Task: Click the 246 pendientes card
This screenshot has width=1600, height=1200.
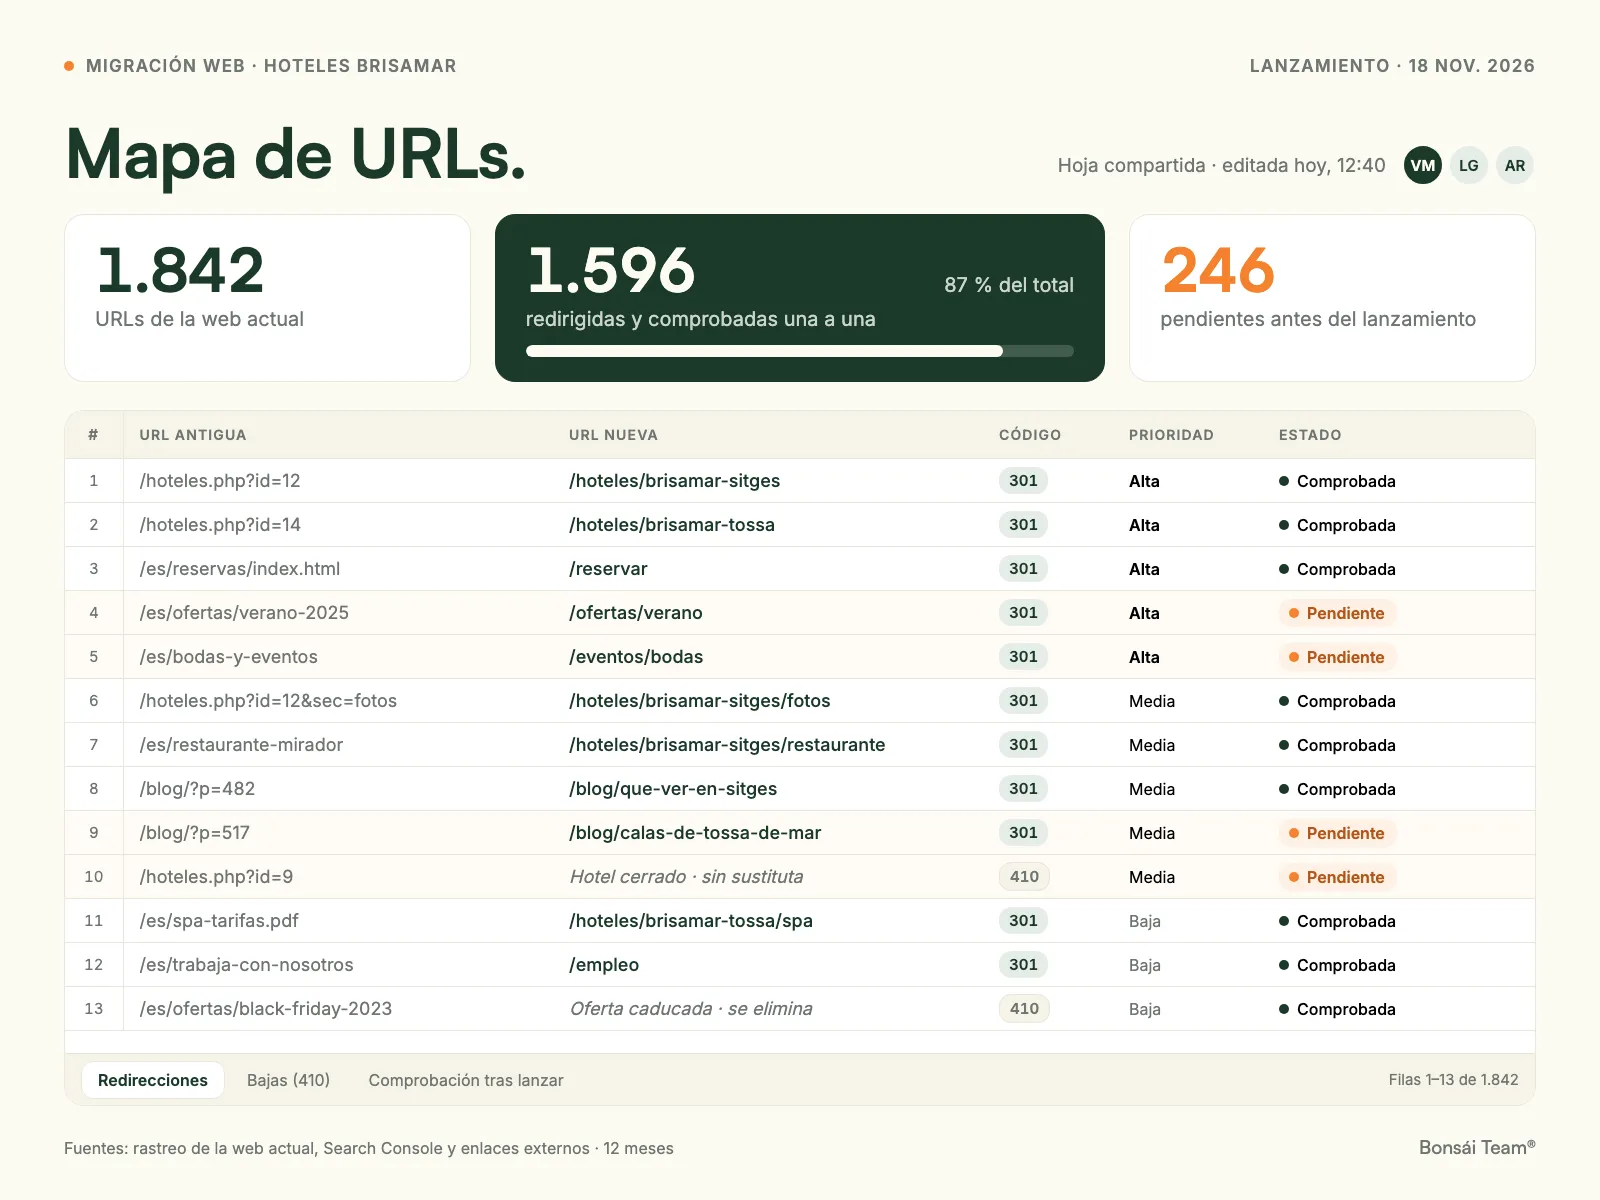Action: coord(1332,298)
